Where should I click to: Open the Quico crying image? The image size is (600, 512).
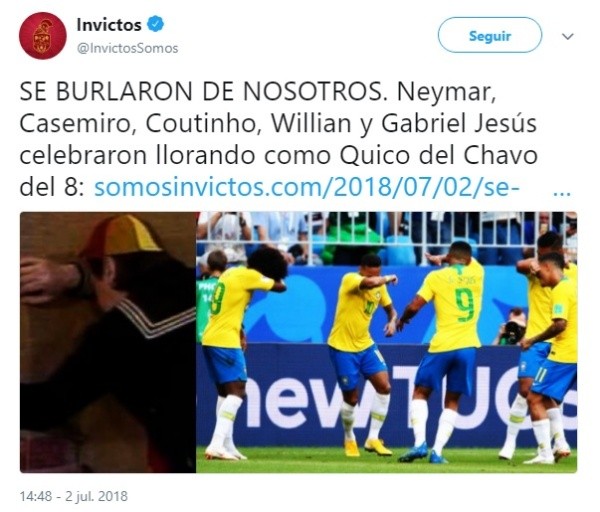(108, 342)
